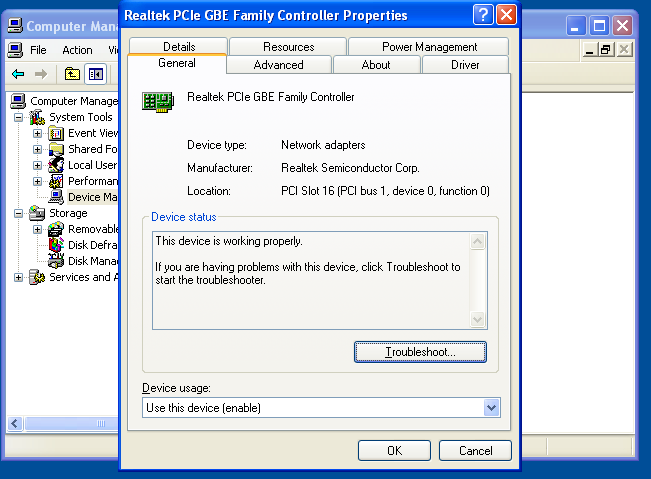The image size is (651, 479).
Task: Switch to the Driver tab
Action: tap(465, 65)
